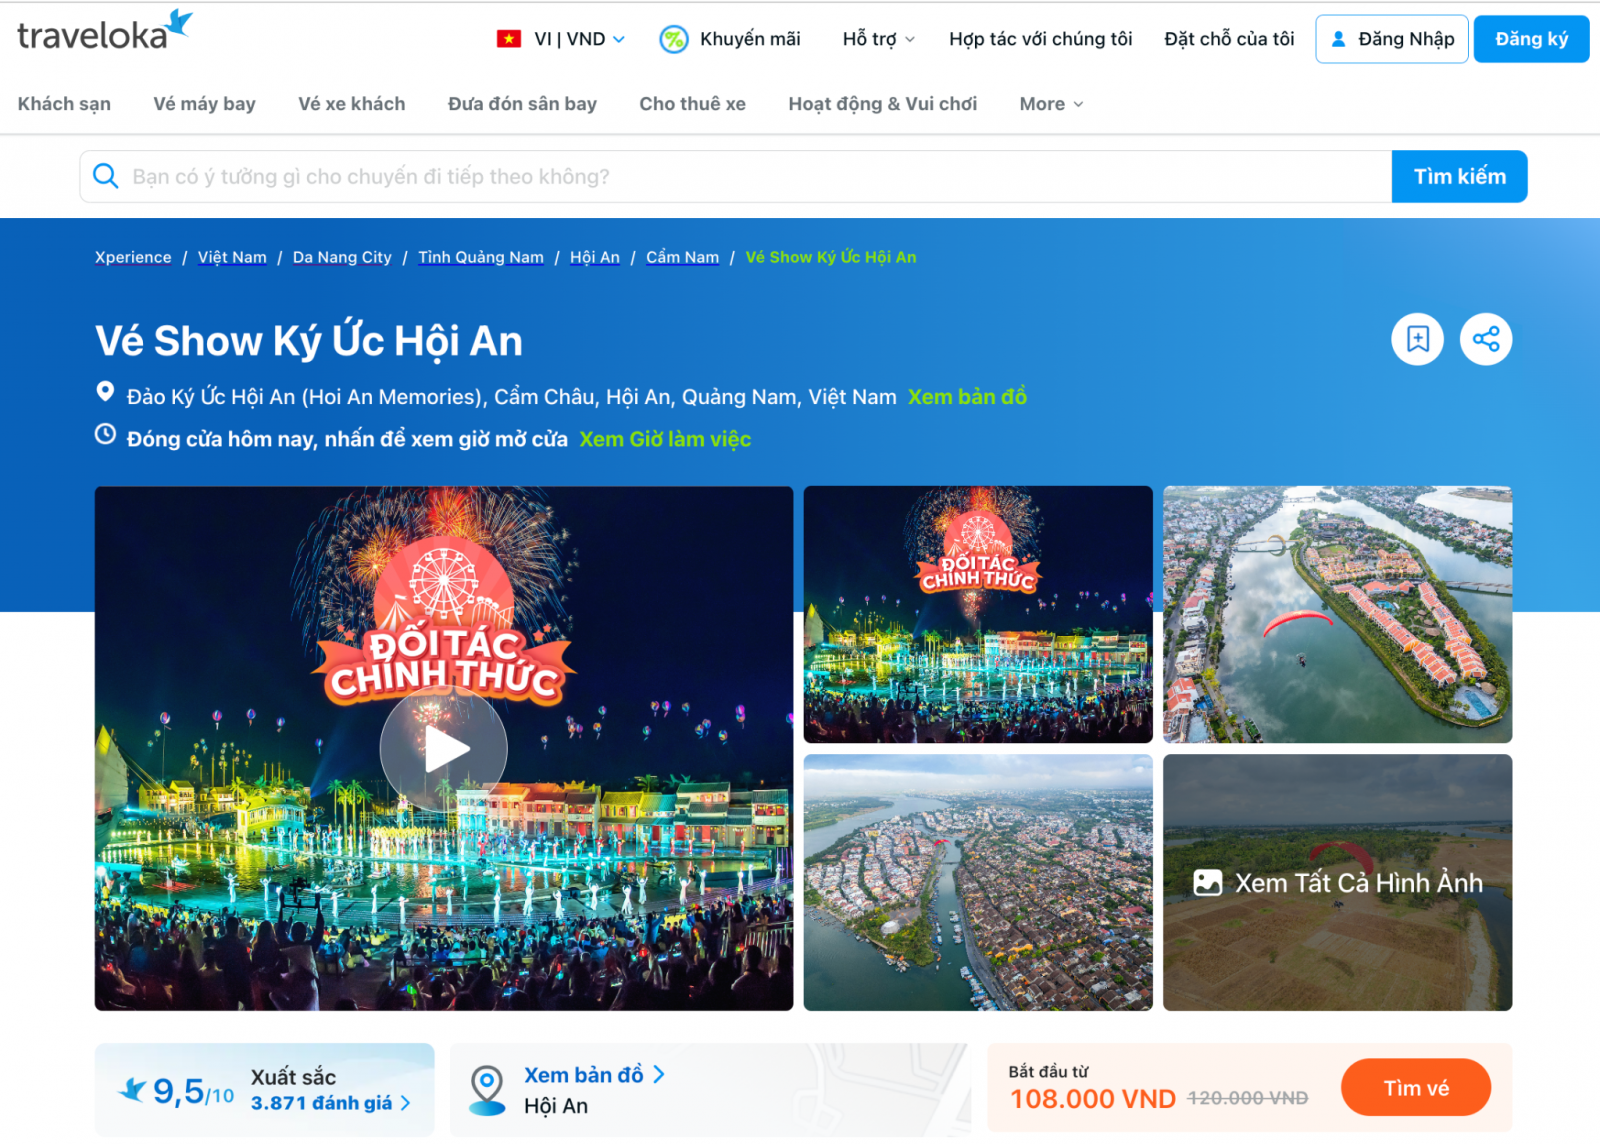Open the Vé xe khách tab
The image size is (1600, 1144).
(352, 104)
